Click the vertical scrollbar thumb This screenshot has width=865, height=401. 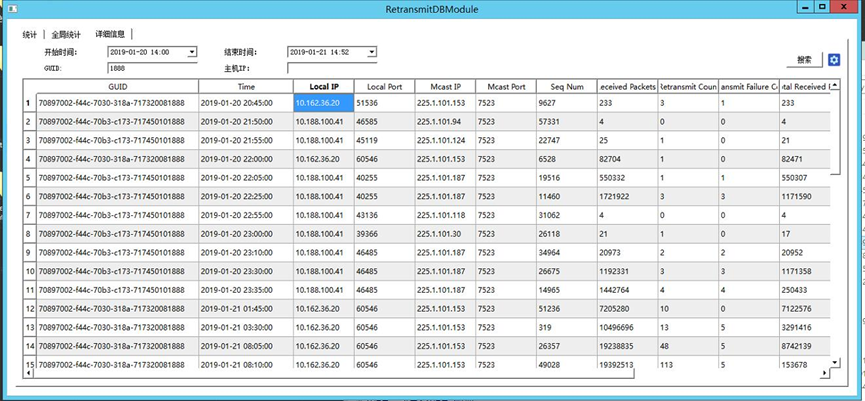coord(835,131)
